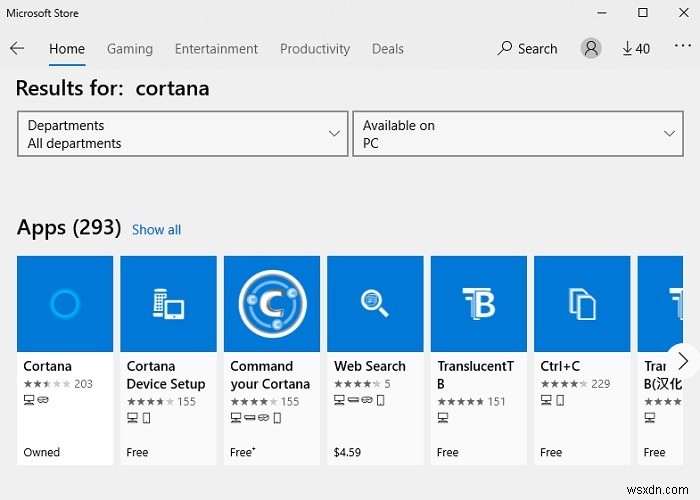
Task: Switch to the Entertainment tab
Action: click(x=217, y=49)
